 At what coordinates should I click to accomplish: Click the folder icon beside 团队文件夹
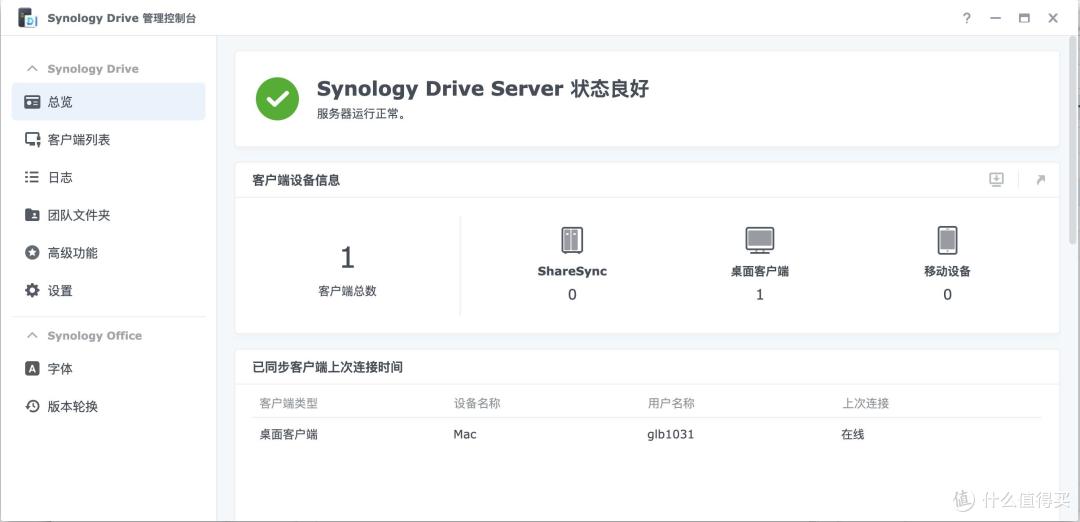(x=32, y=215)
